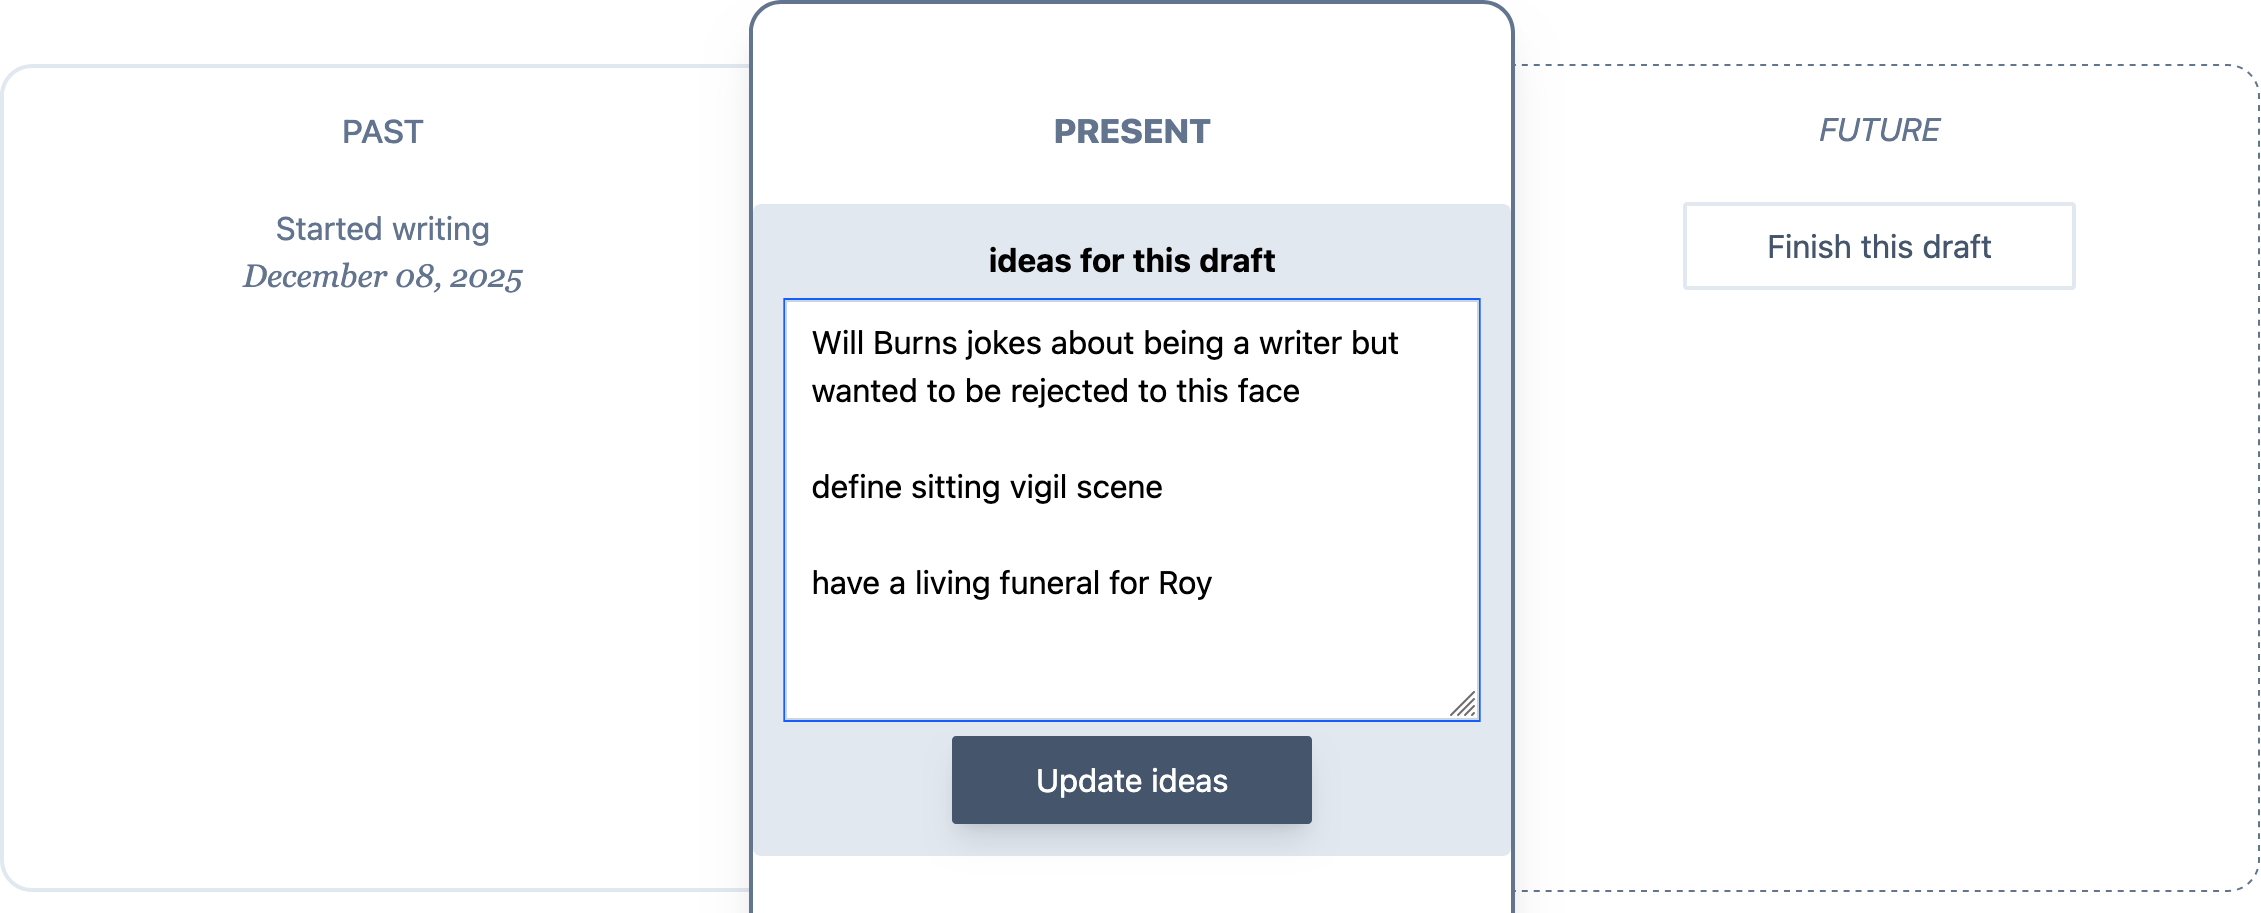Click the Finish this draft button
This screenshot has height=913, width=2261.
tap(1878, 246)
